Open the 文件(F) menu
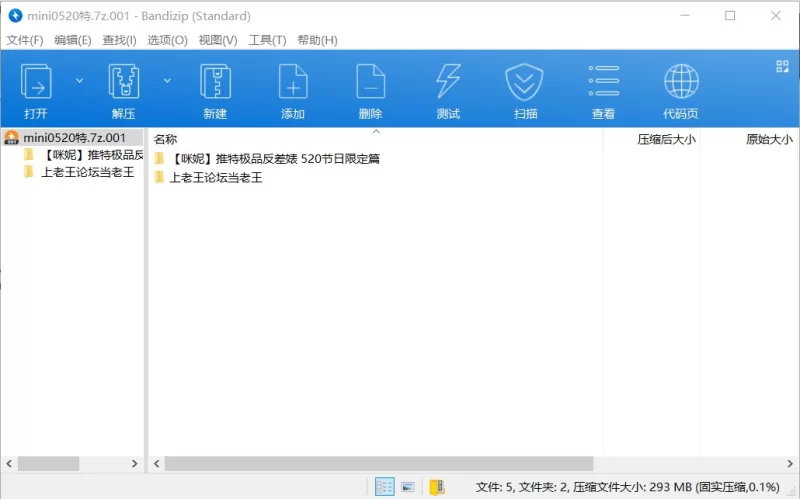The width and height of the screenshot is (800, 499). coord(24,40)
